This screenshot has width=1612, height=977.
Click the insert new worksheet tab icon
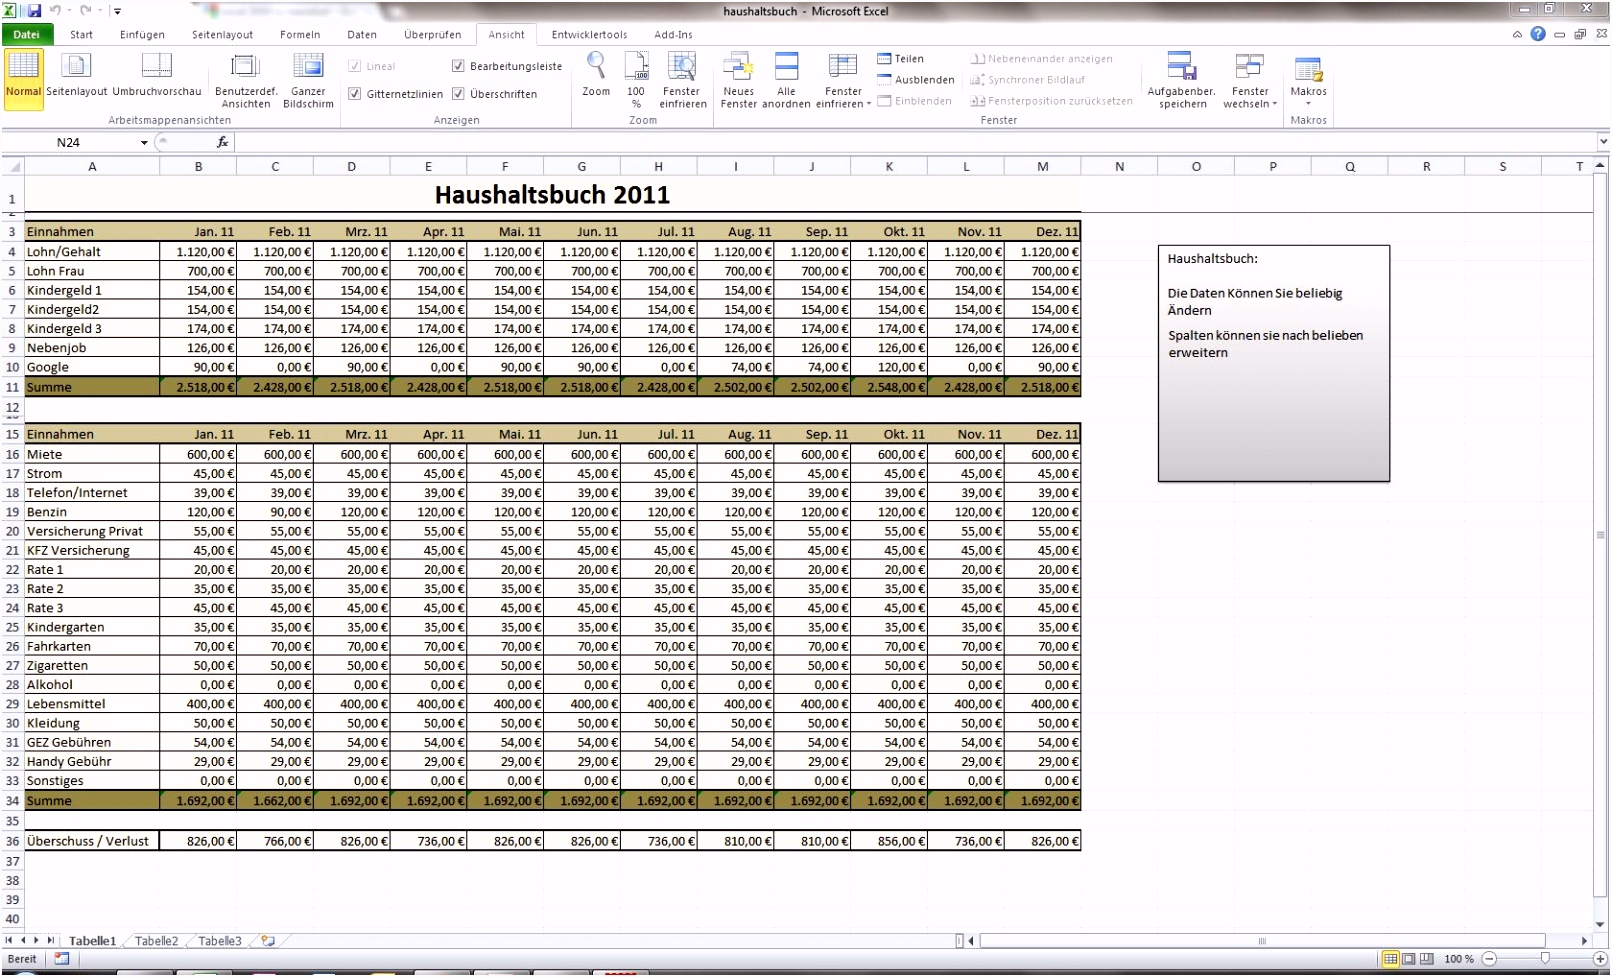(267, 941)
